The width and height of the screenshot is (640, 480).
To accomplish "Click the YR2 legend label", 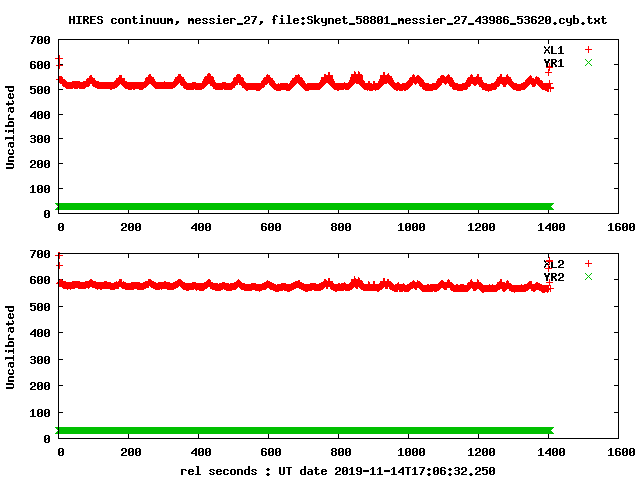I will click(553, 277).
